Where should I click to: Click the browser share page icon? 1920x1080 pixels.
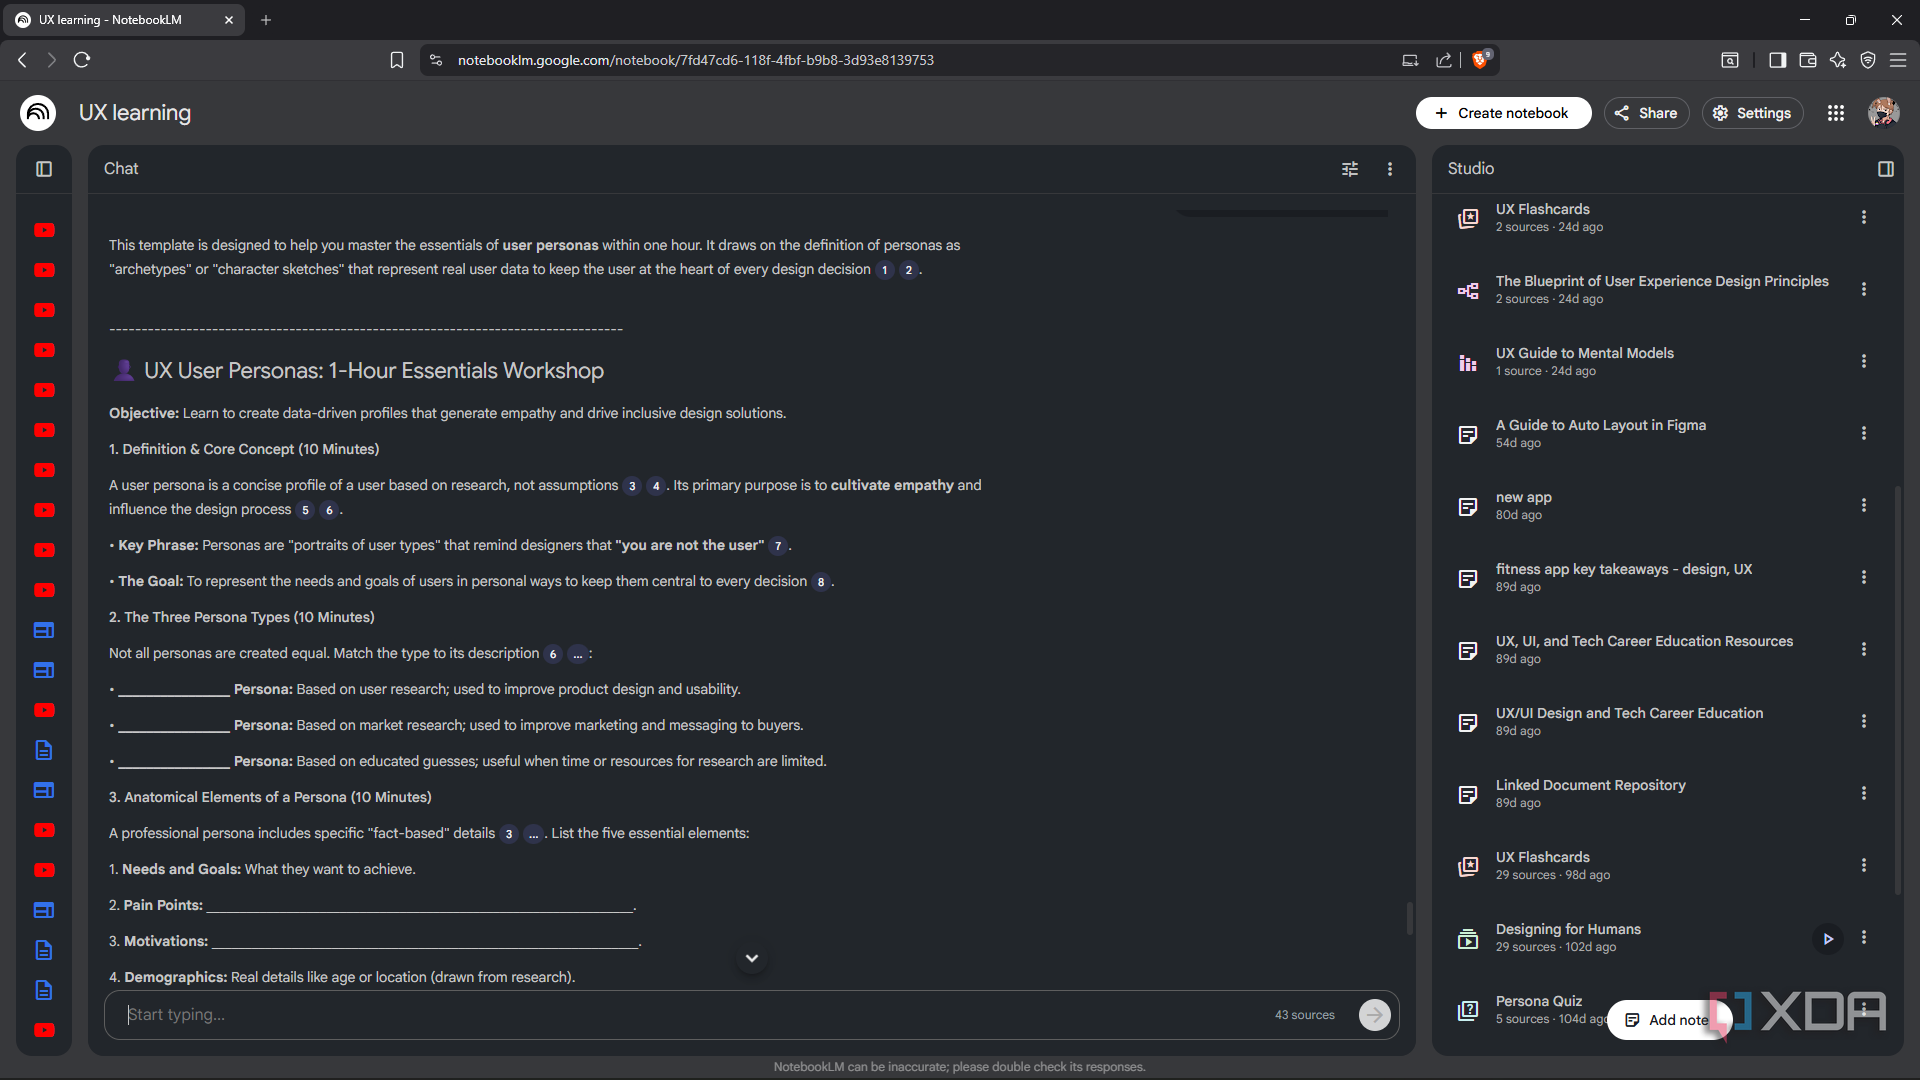click(x=1444, y=60)
